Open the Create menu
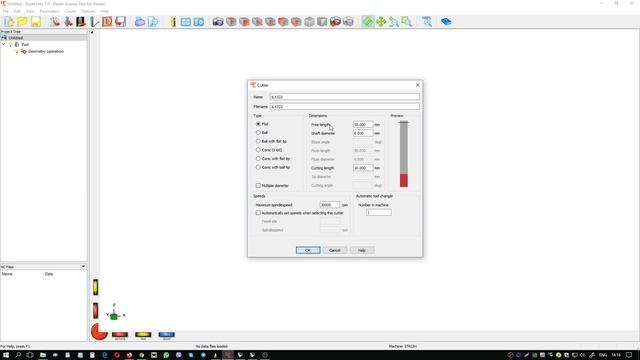This screenshot has height=360, width=640. (x=70, y=11)
